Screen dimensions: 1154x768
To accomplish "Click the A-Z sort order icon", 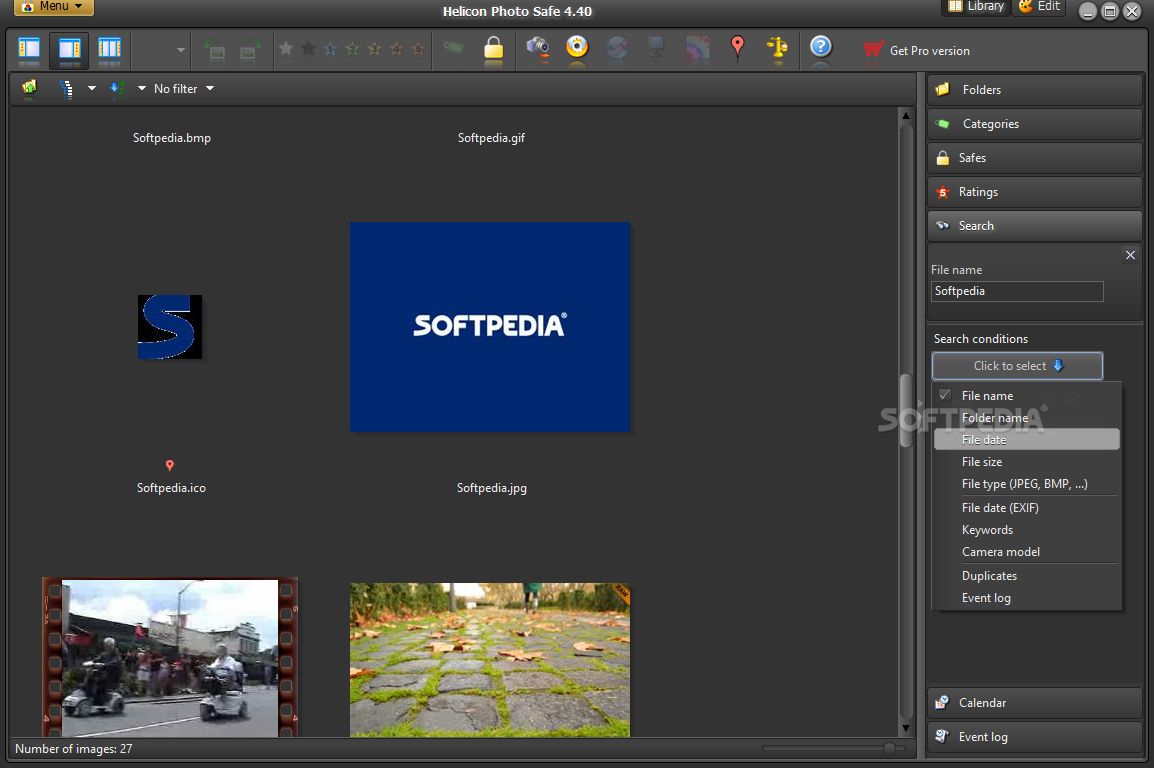I will pyautogui.click(x=117, y=88).
